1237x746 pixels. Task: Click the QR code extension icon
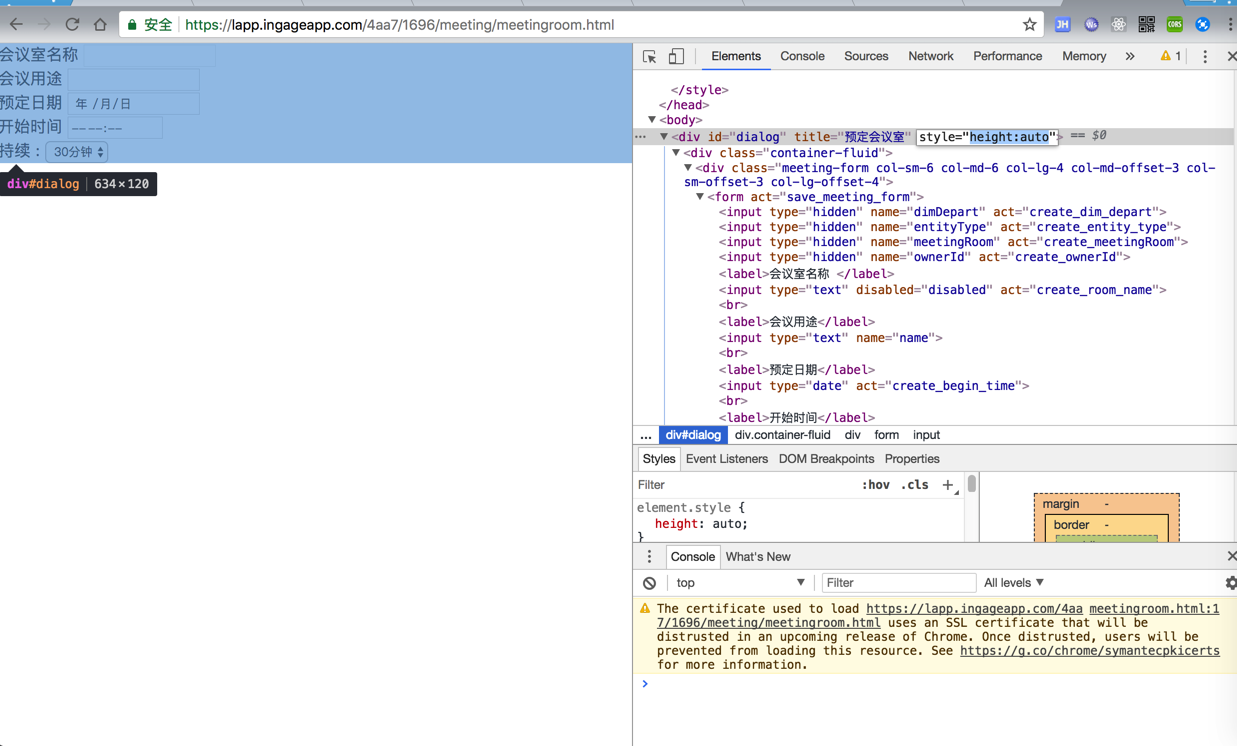(x=1146, y=25)
